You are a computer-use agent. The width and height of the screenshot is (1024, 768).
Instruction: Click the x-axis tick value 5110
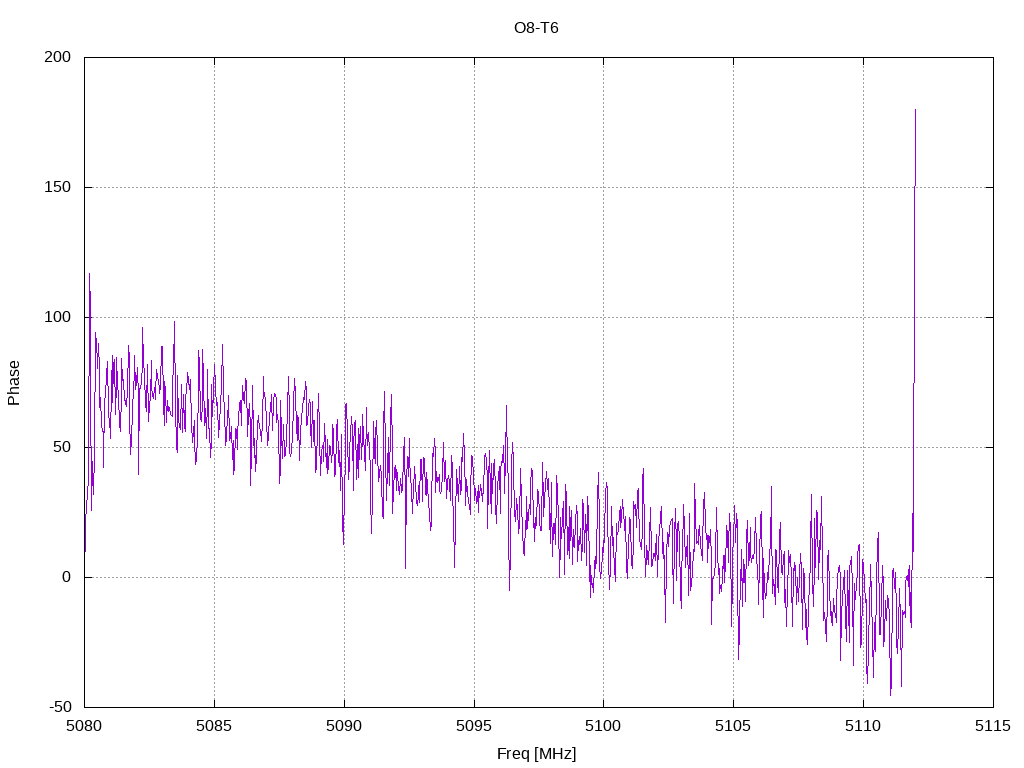[x=863, y=726]
